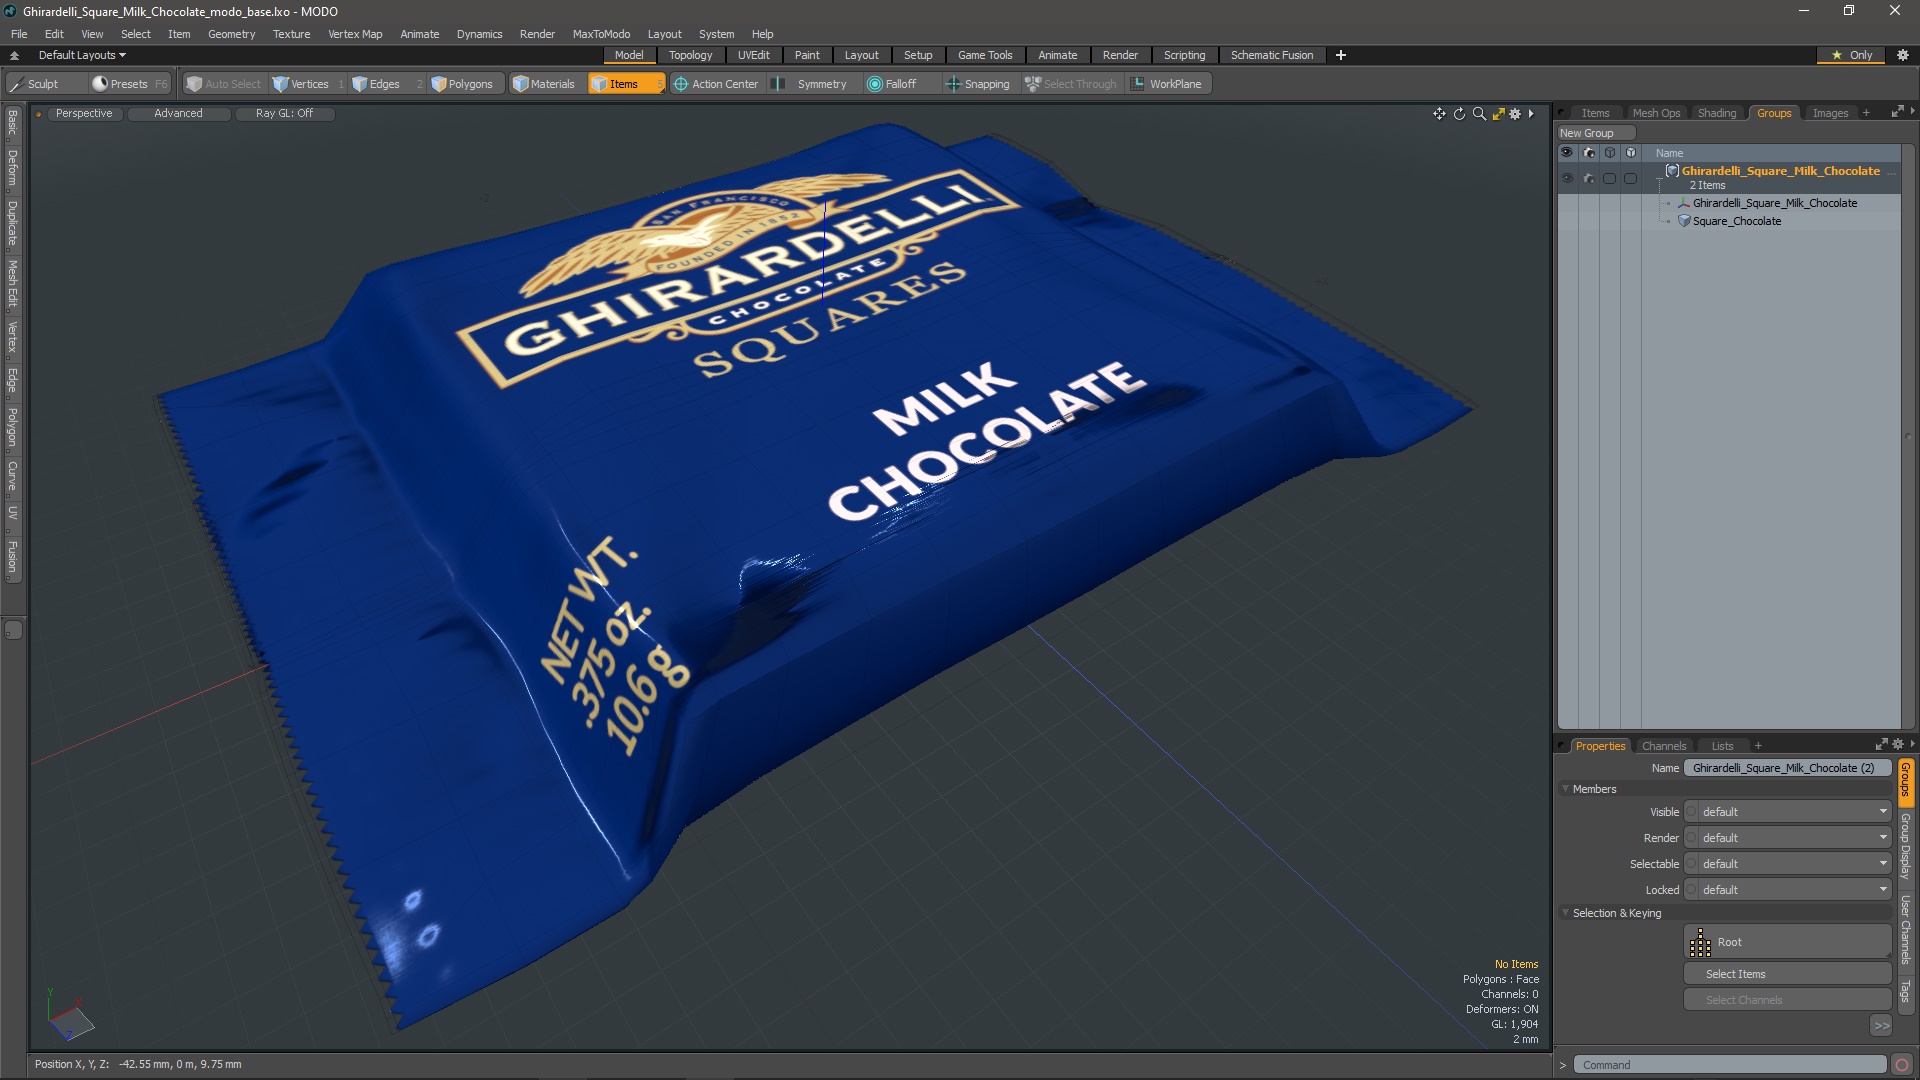Open layout settings gear in top bar
This screenshot has width=1920, height=1080.
tap(1903, 55)
